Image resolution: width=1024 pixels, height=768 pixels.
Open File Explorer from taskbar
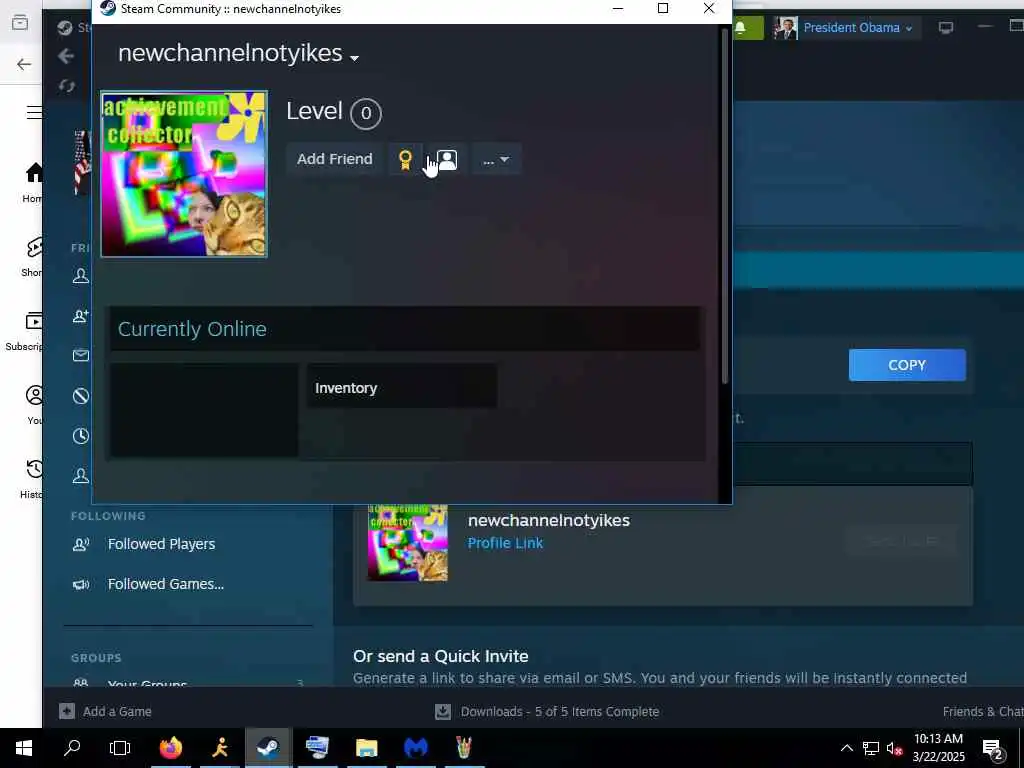366,748
